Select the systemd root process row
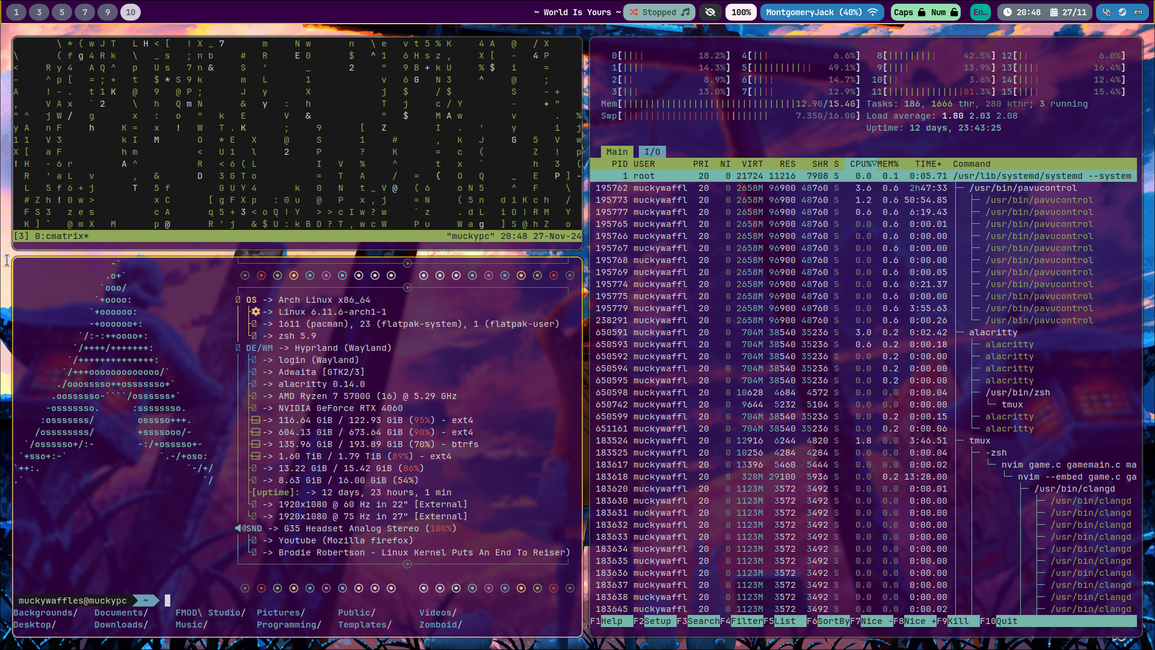 [x=863, y=176]
